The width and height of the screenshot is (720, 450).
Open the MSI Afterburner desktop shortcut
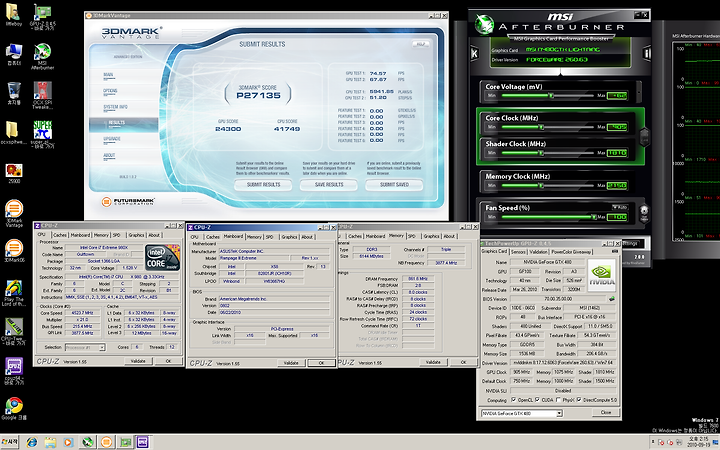click(43, 56)
